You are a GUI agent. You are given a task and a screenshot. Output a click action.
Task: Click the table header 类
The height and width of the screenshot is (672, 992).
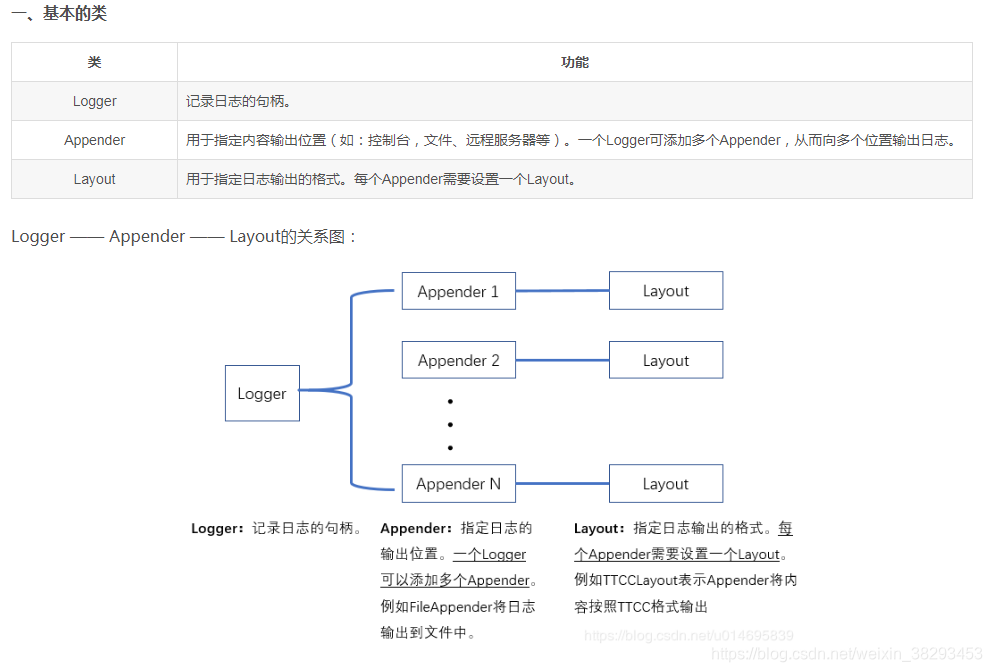coord(94,62)
